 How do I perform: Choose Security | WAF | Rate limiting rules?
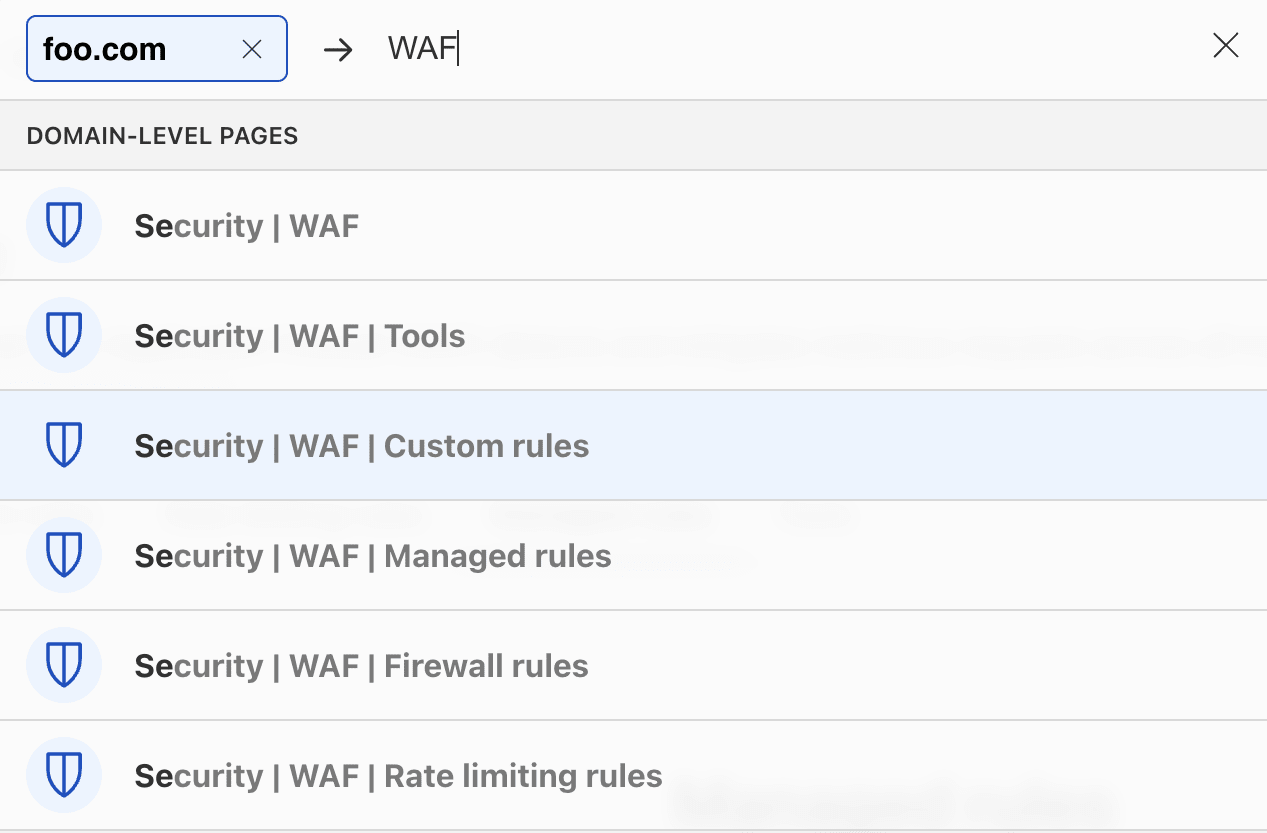coord(398,776)
